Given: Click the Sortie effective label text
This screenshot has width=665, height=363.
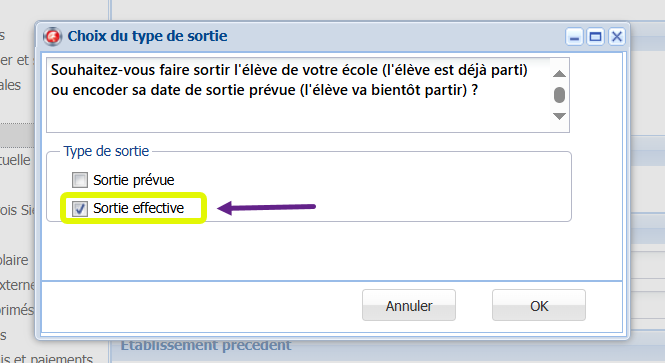Looking at the screenshot, I should (x=139, y=208).
